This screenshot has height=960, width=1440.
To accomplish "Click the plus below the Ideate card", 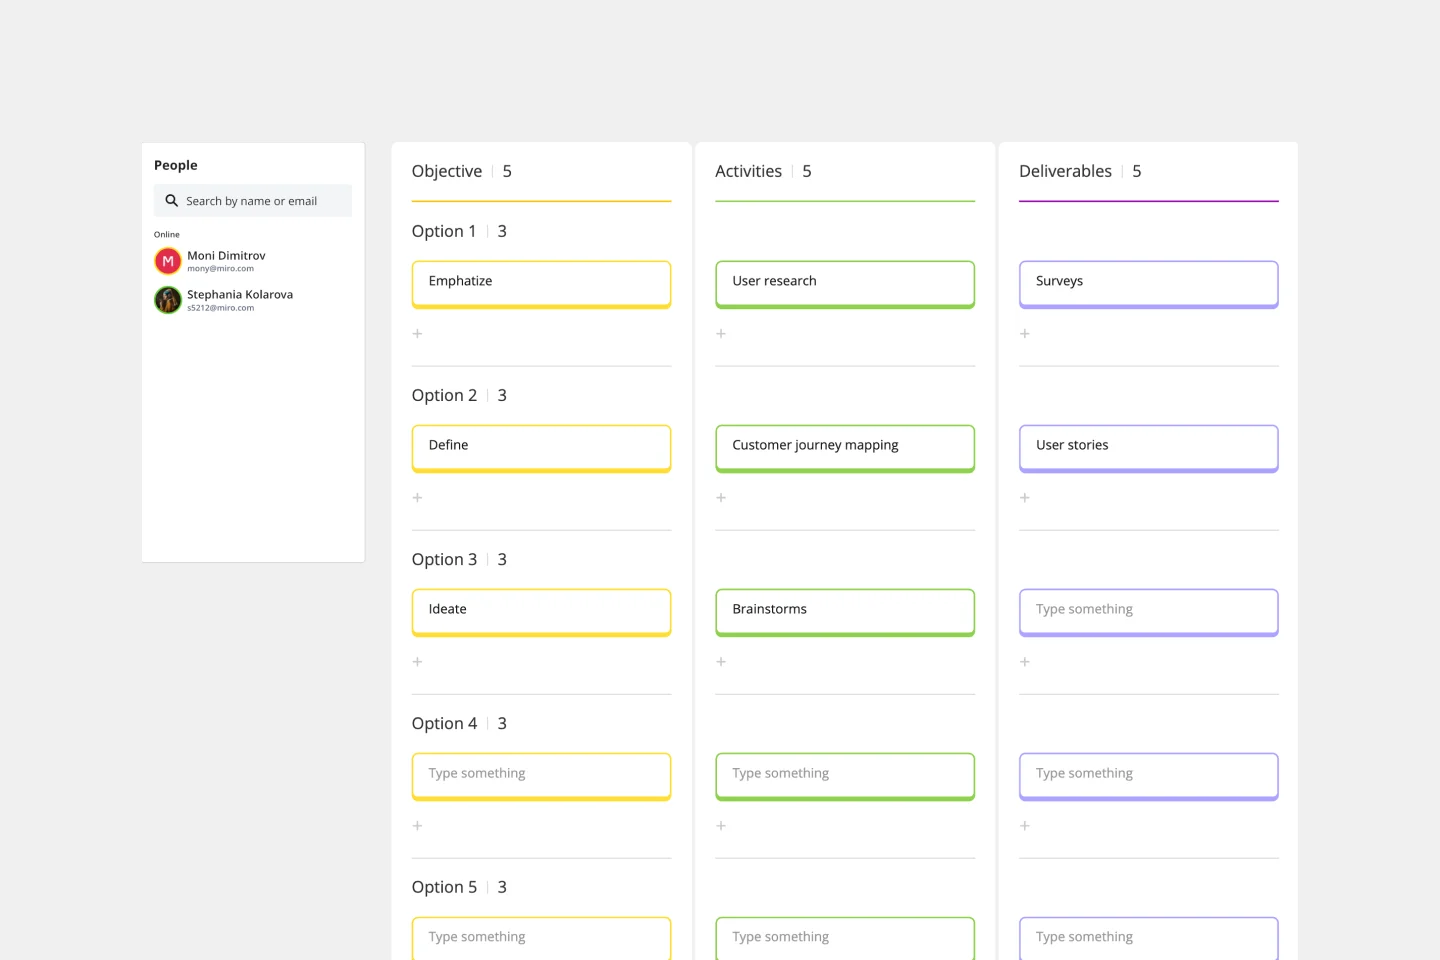I will pyautogui.click(x=417, y=662).
